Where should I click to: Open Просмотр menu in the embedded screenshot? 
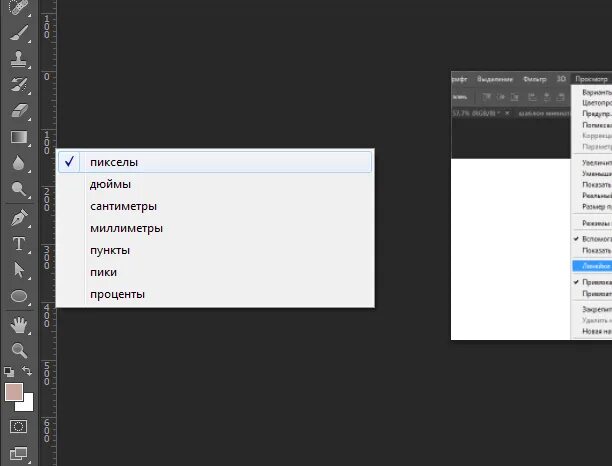(591, 79)
